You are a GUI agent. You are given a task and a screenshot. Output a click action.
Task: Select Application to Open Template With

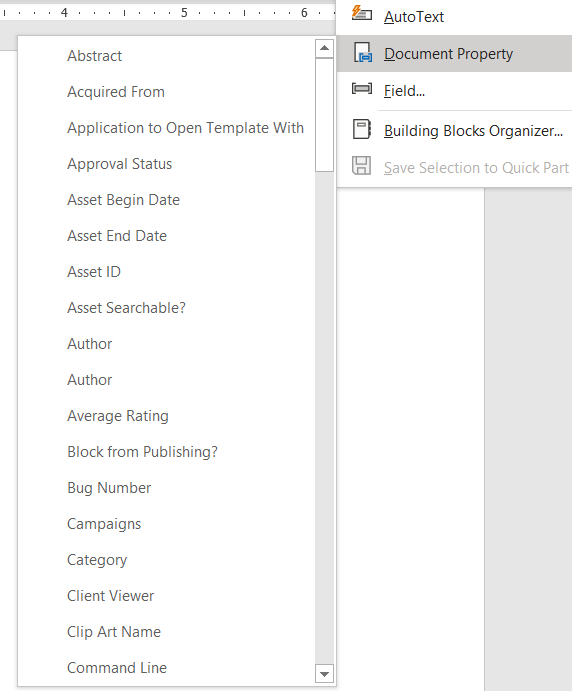pos(167,128)
